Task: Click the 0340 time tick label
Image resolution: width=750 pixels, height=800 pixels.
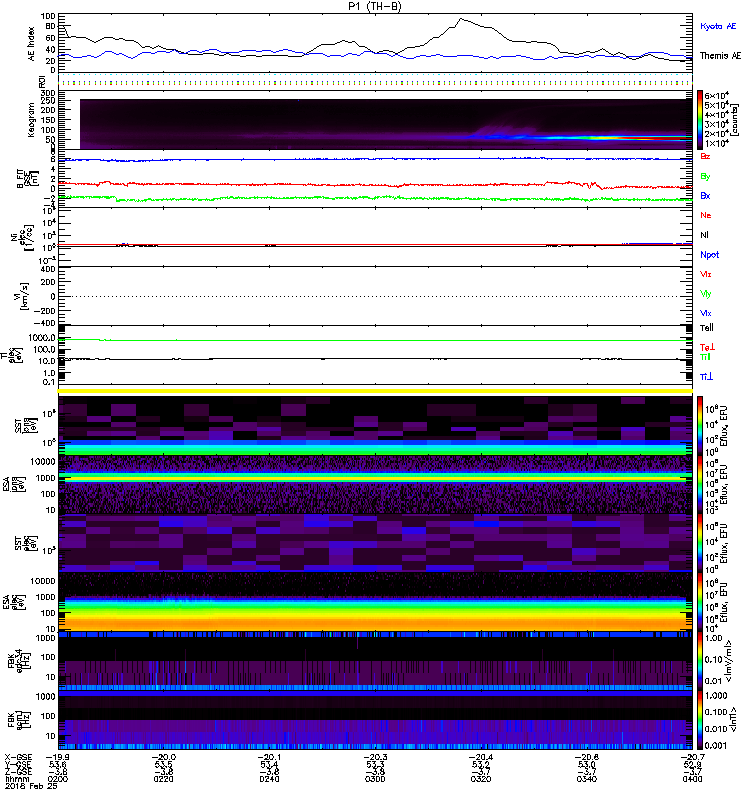Action: point(586,779)
